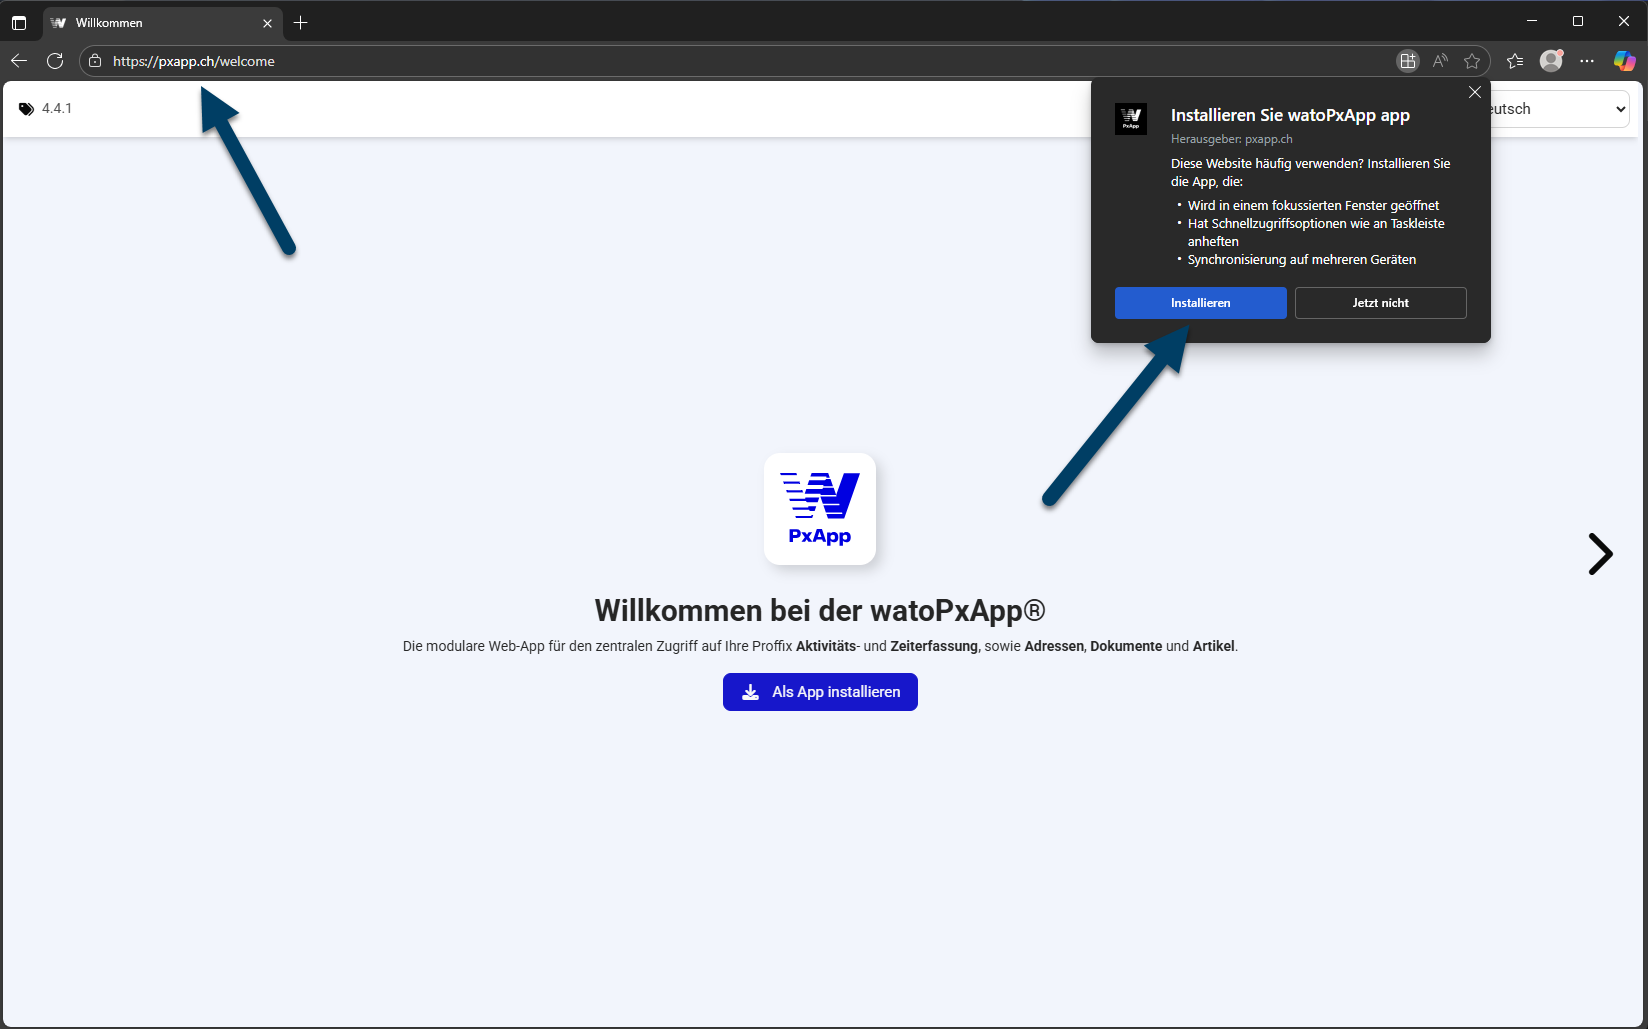
Task: Refresh the current page
Action: coord(55,61)
